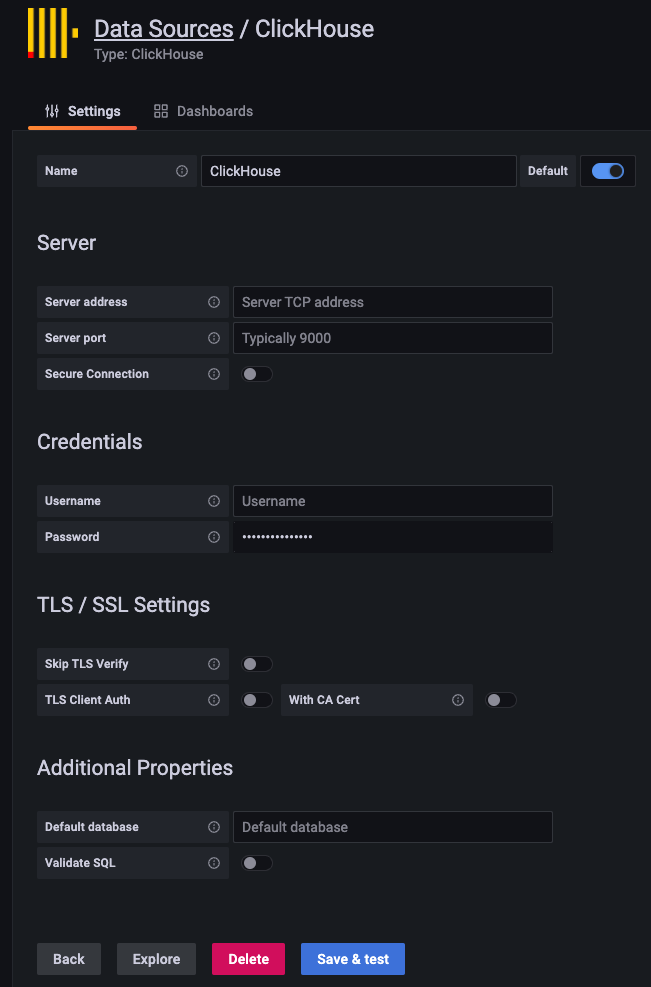Click the Default database info icon
Image resolution: width=651 pixels, height=987 pixels.
click(214, 827)
